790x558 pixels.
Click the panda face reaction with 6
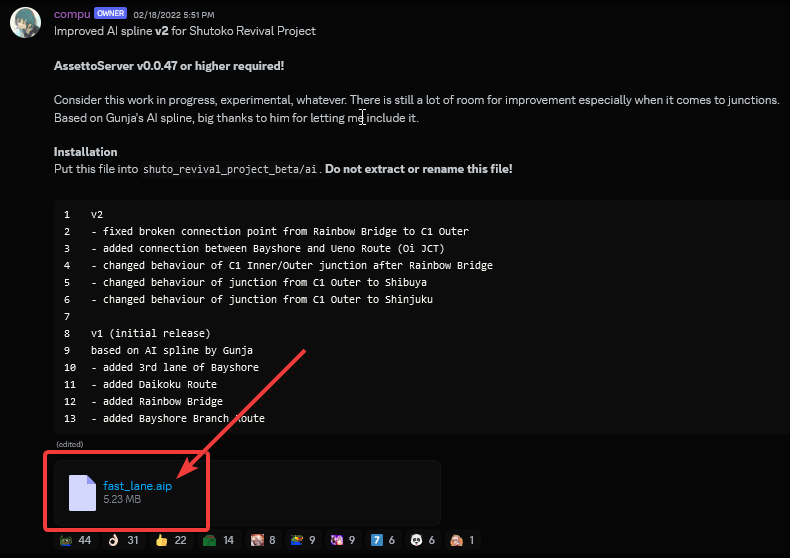[x=423, y=540]
